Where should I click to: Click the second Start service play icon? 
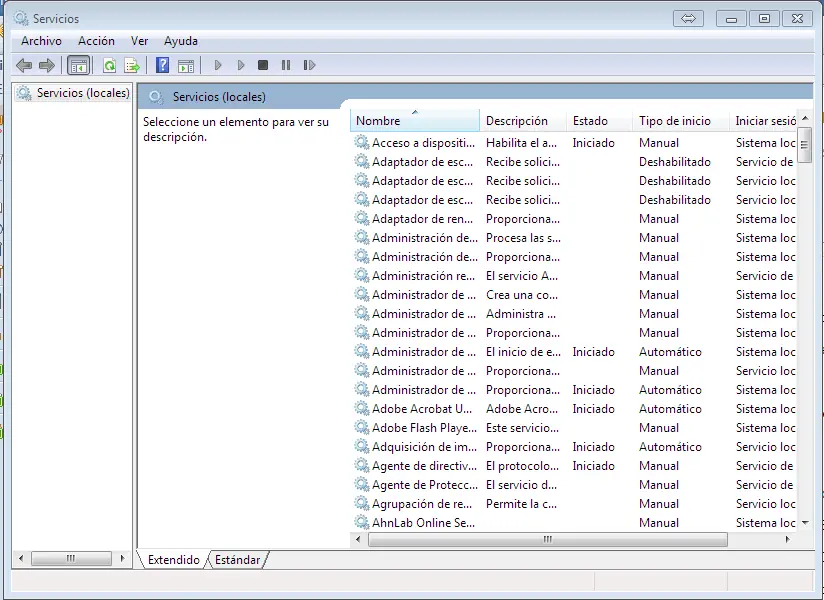coord(241,65)
